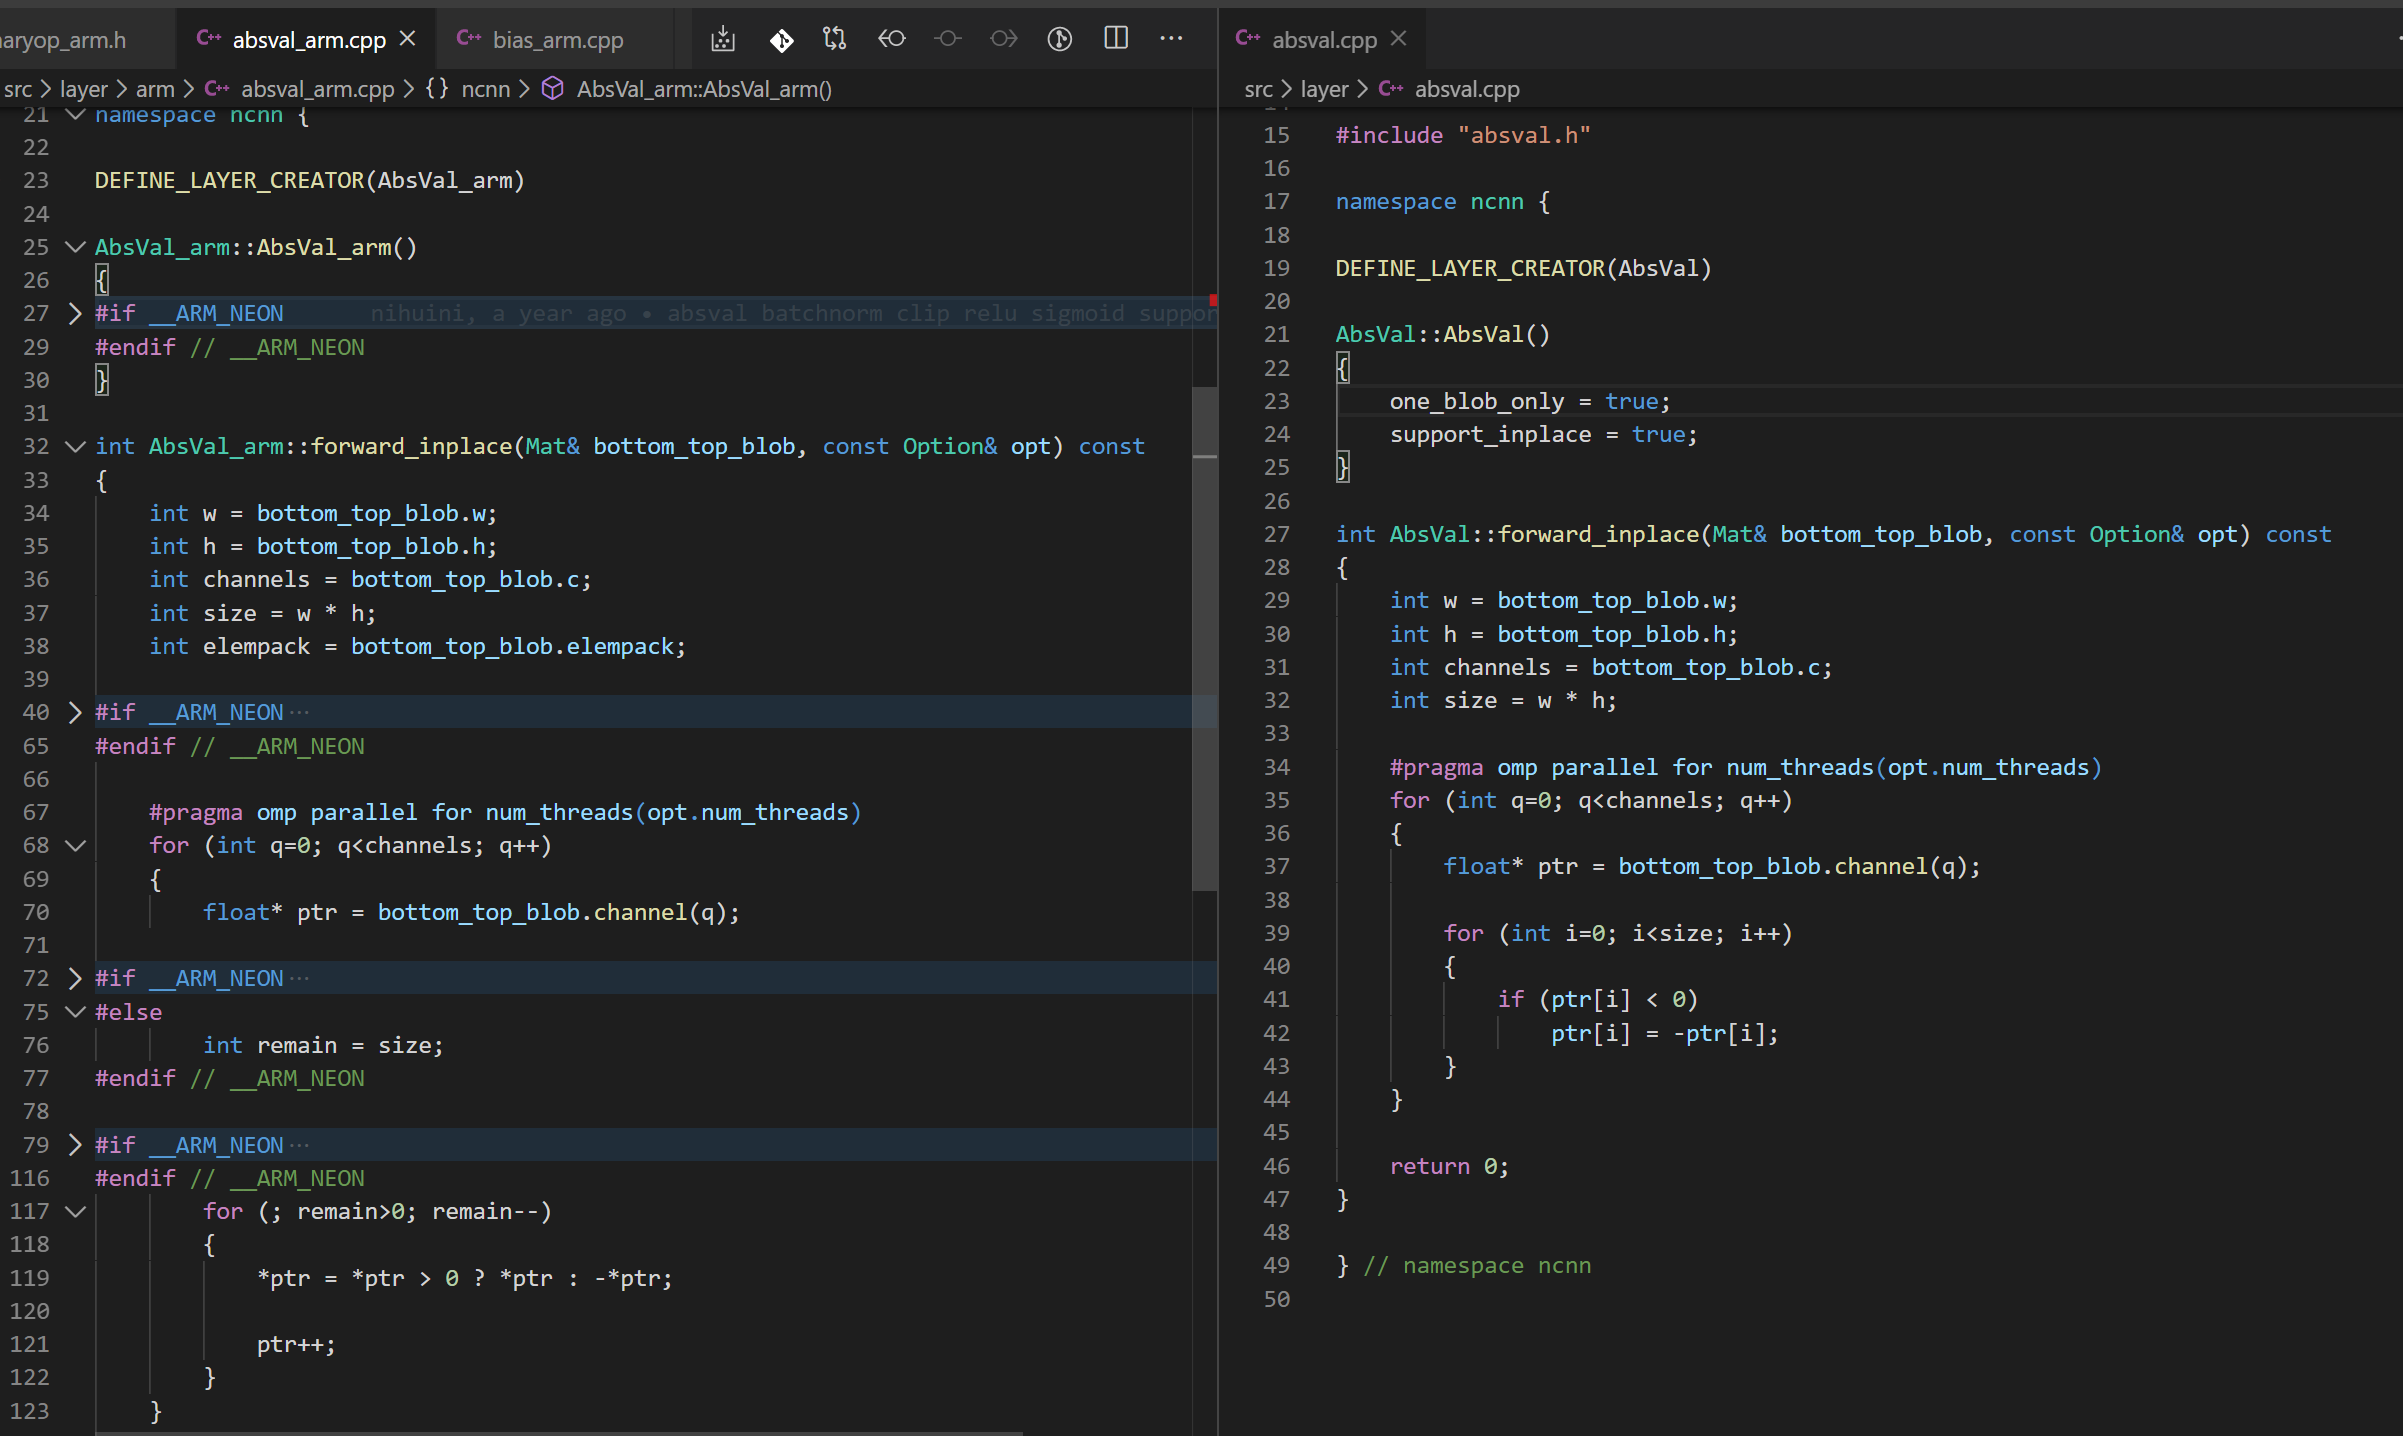Collapse the for loop fold at line 68
The height and width of the screenshot is (1436, 2403).
75,845
